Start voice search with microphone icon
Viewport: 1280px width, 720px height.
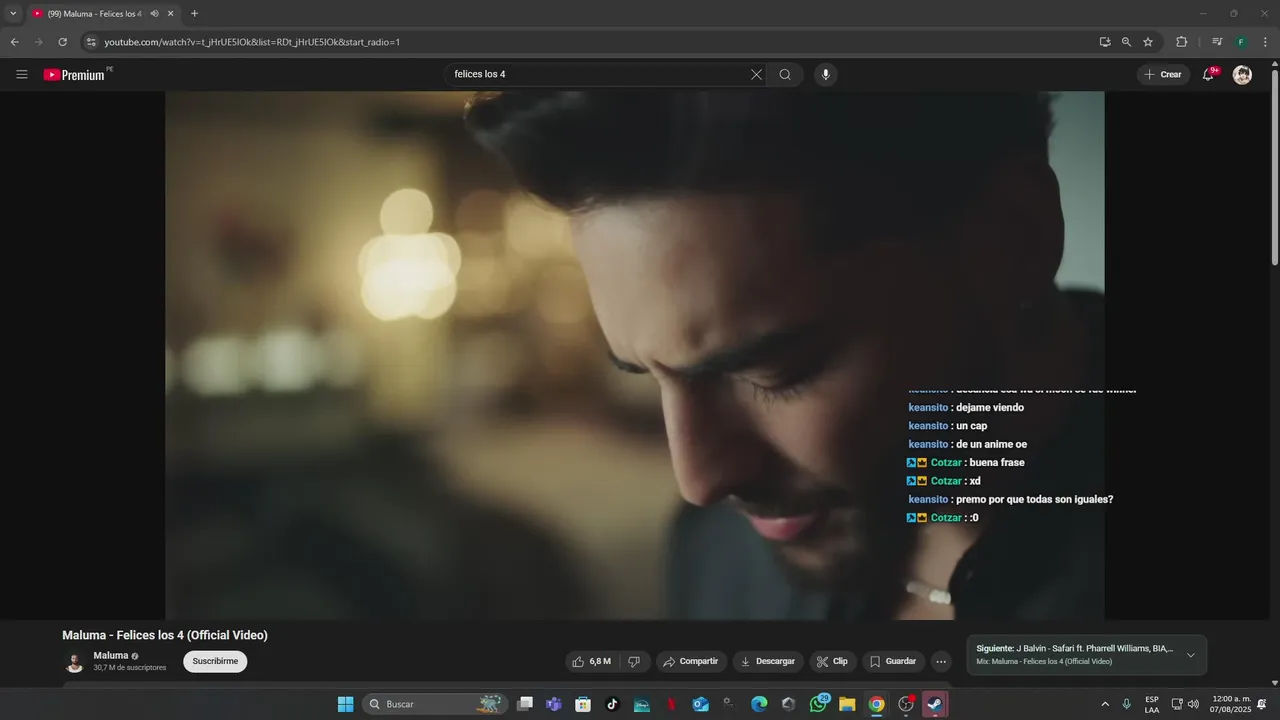pyautogui.click(x=825, y=74)
